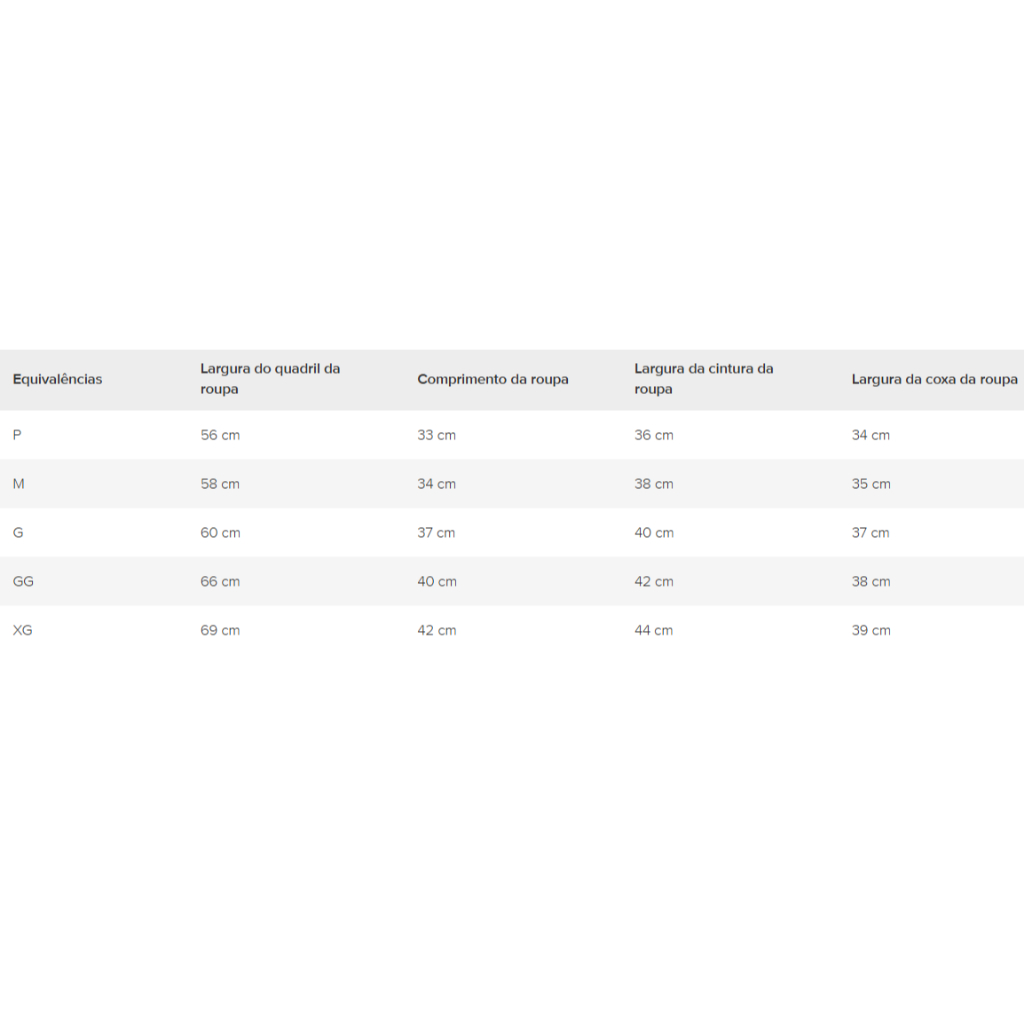This screenshot has height=1024, width=1024.
Task: Select the 33 cm length for size P
Action: pyautogui.click(x=436, y=435)
